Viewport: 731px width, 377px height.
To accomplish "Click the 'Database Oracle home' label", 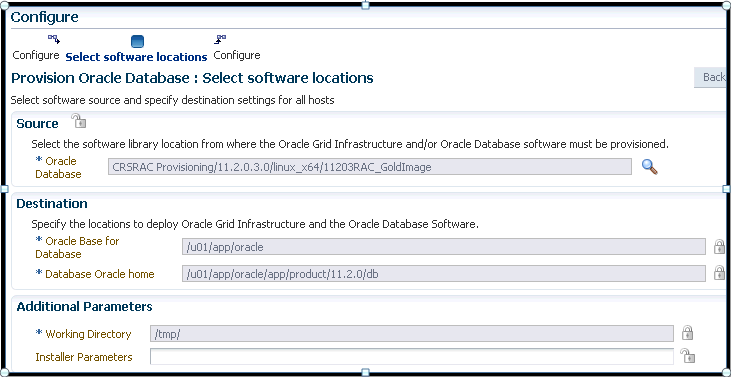I will (100, 274).
